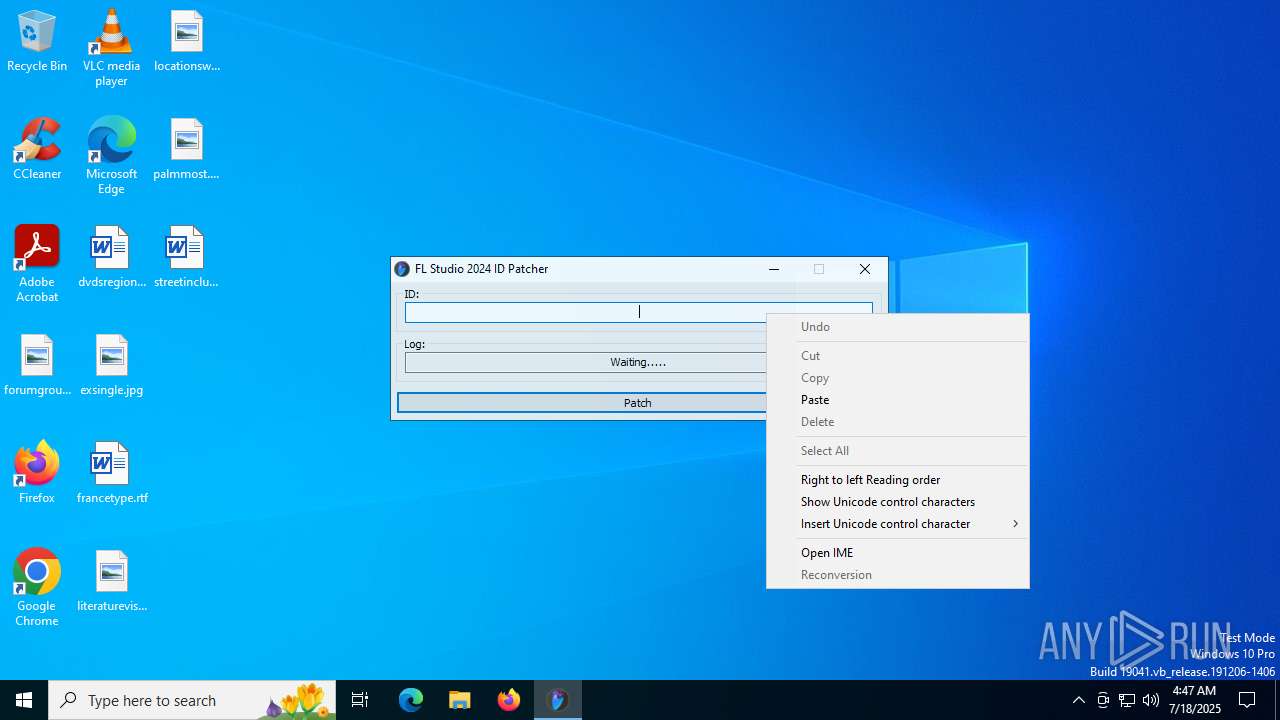Minimize the FL Studio ID Patcher window

773,269
